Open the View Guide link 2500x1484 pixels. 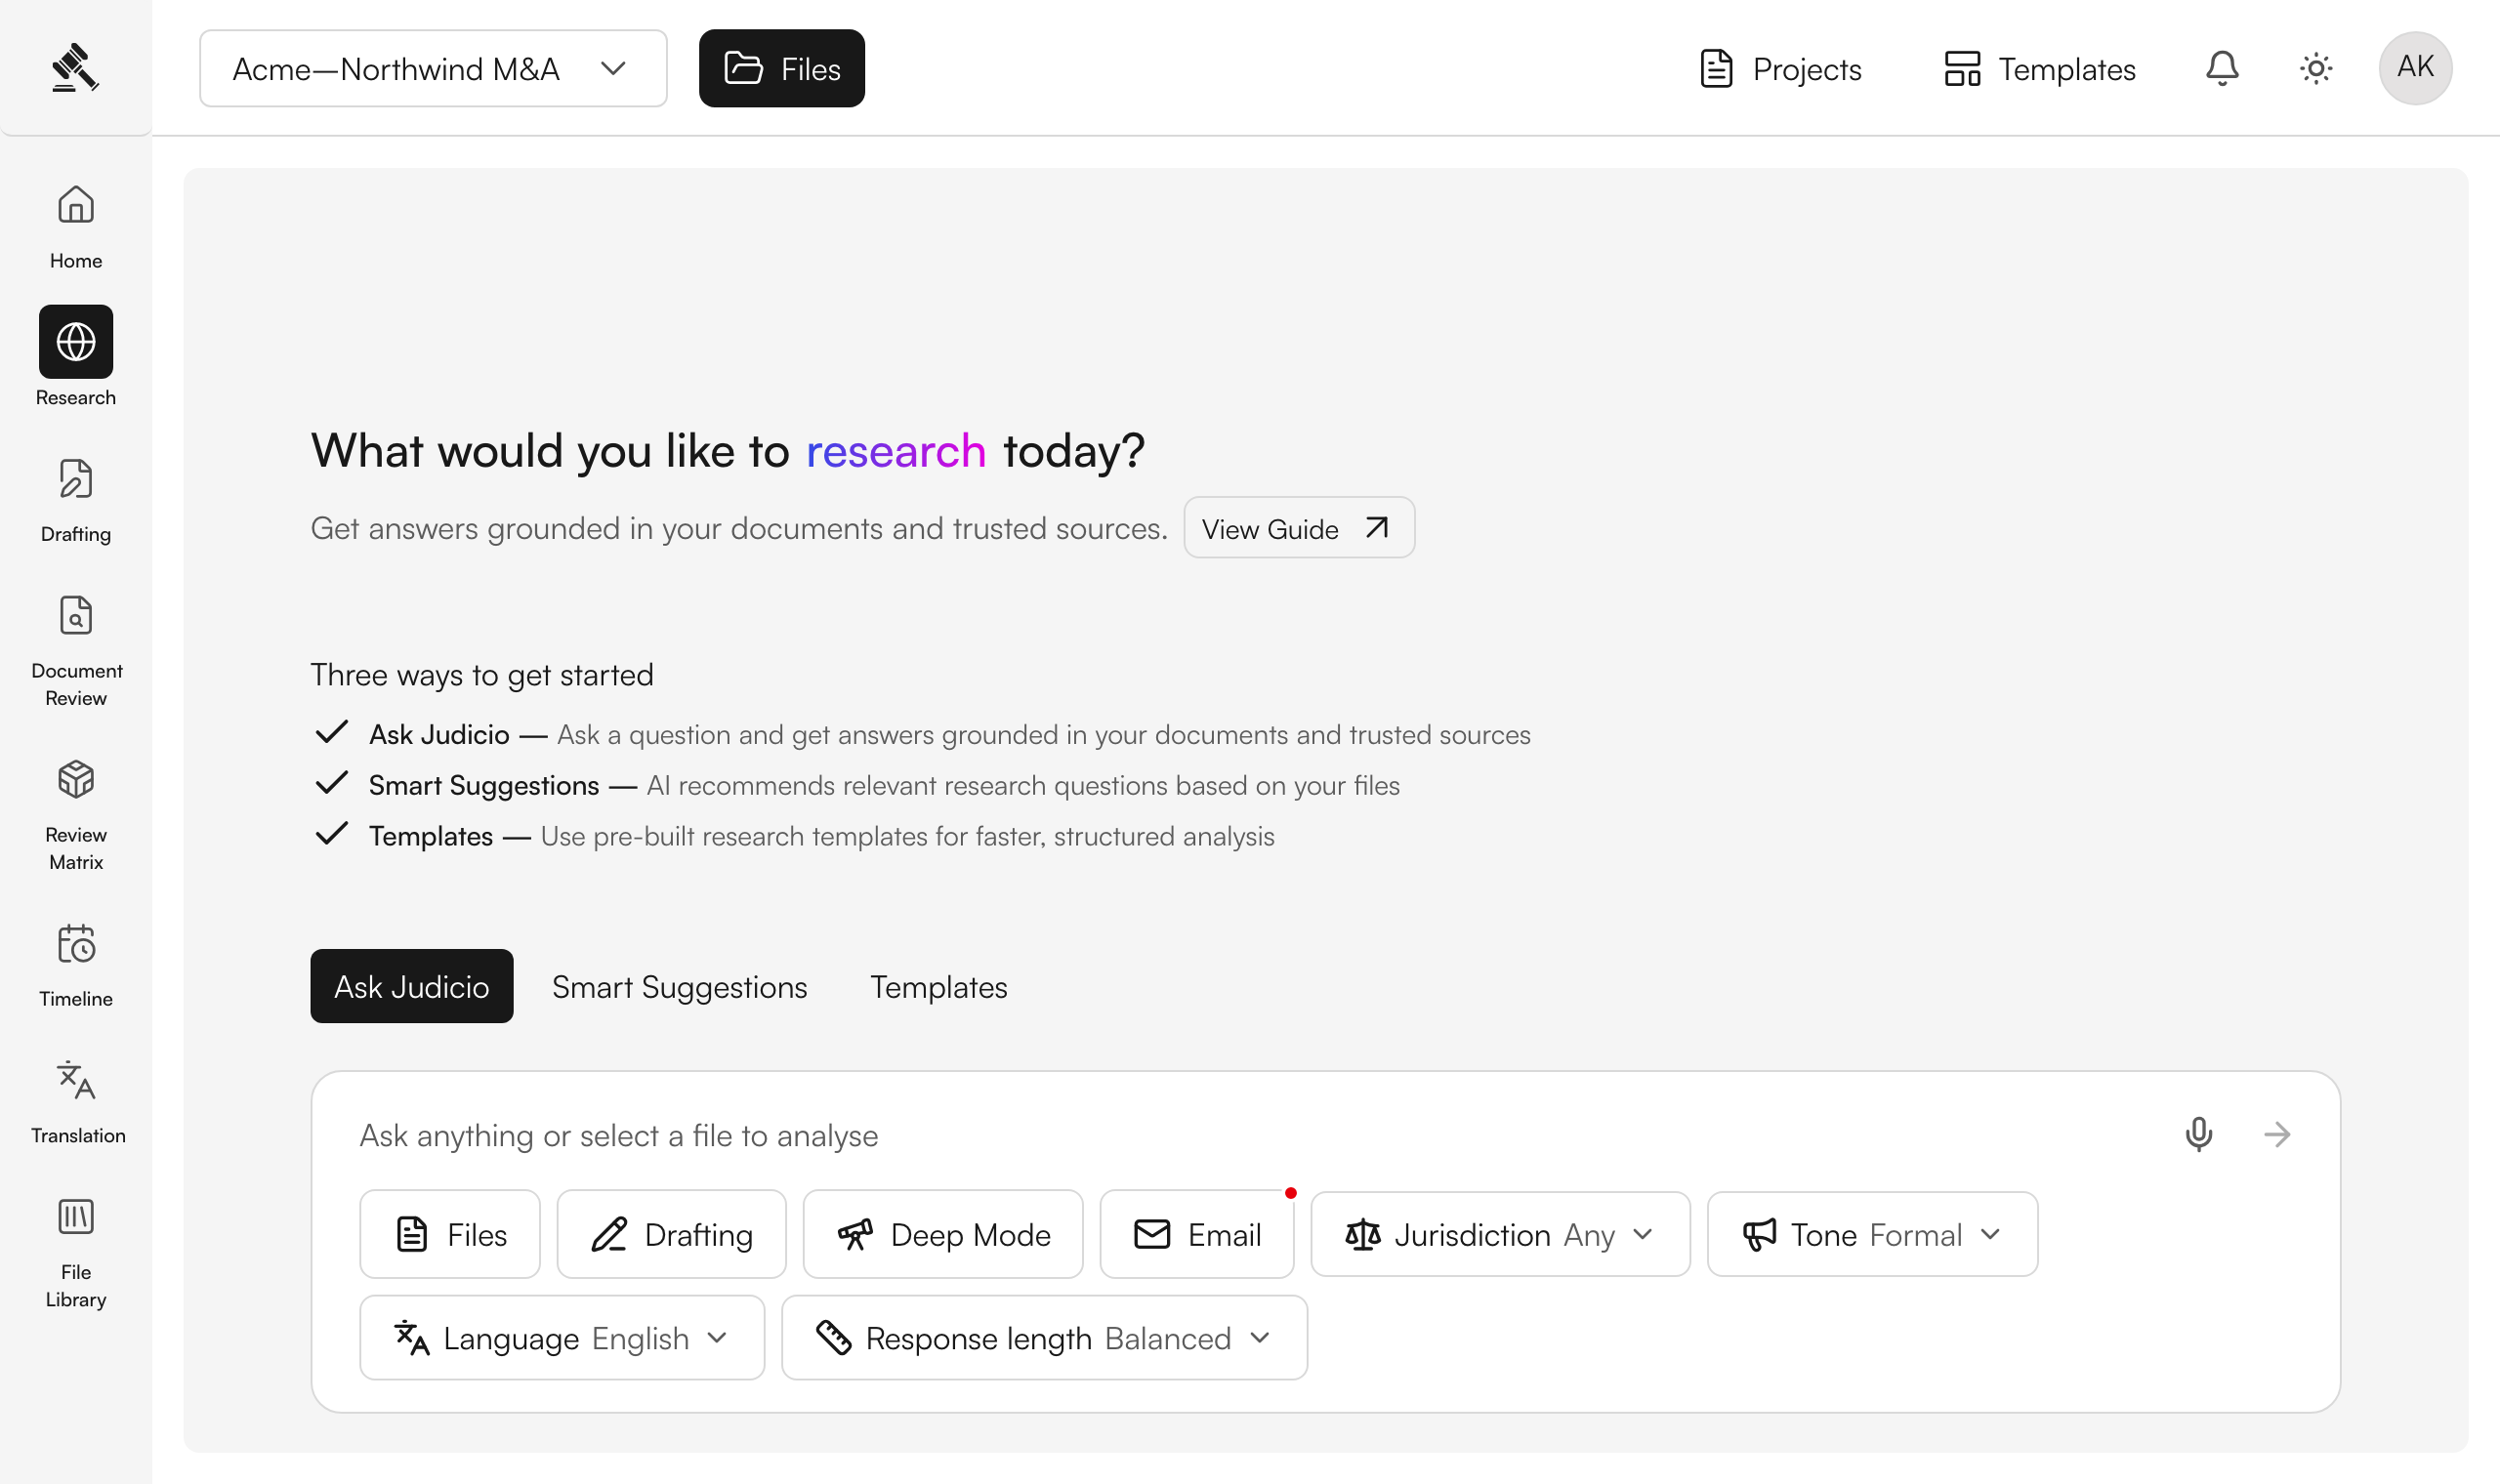[1299, 528]
